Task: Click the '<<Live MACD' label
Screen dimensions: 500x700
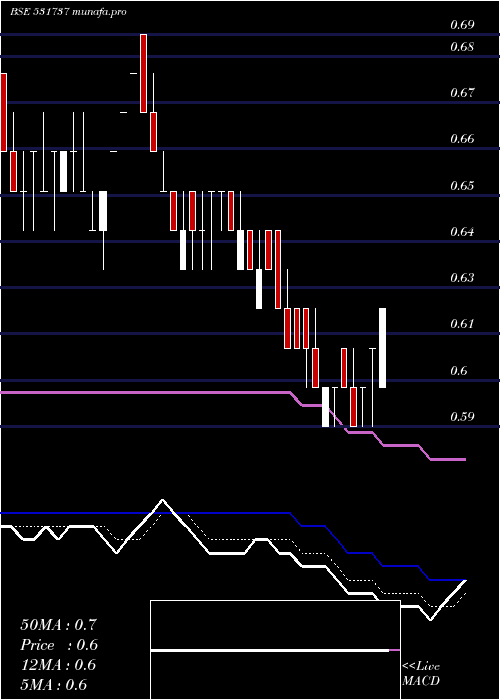Action: (x=421, y=674)
